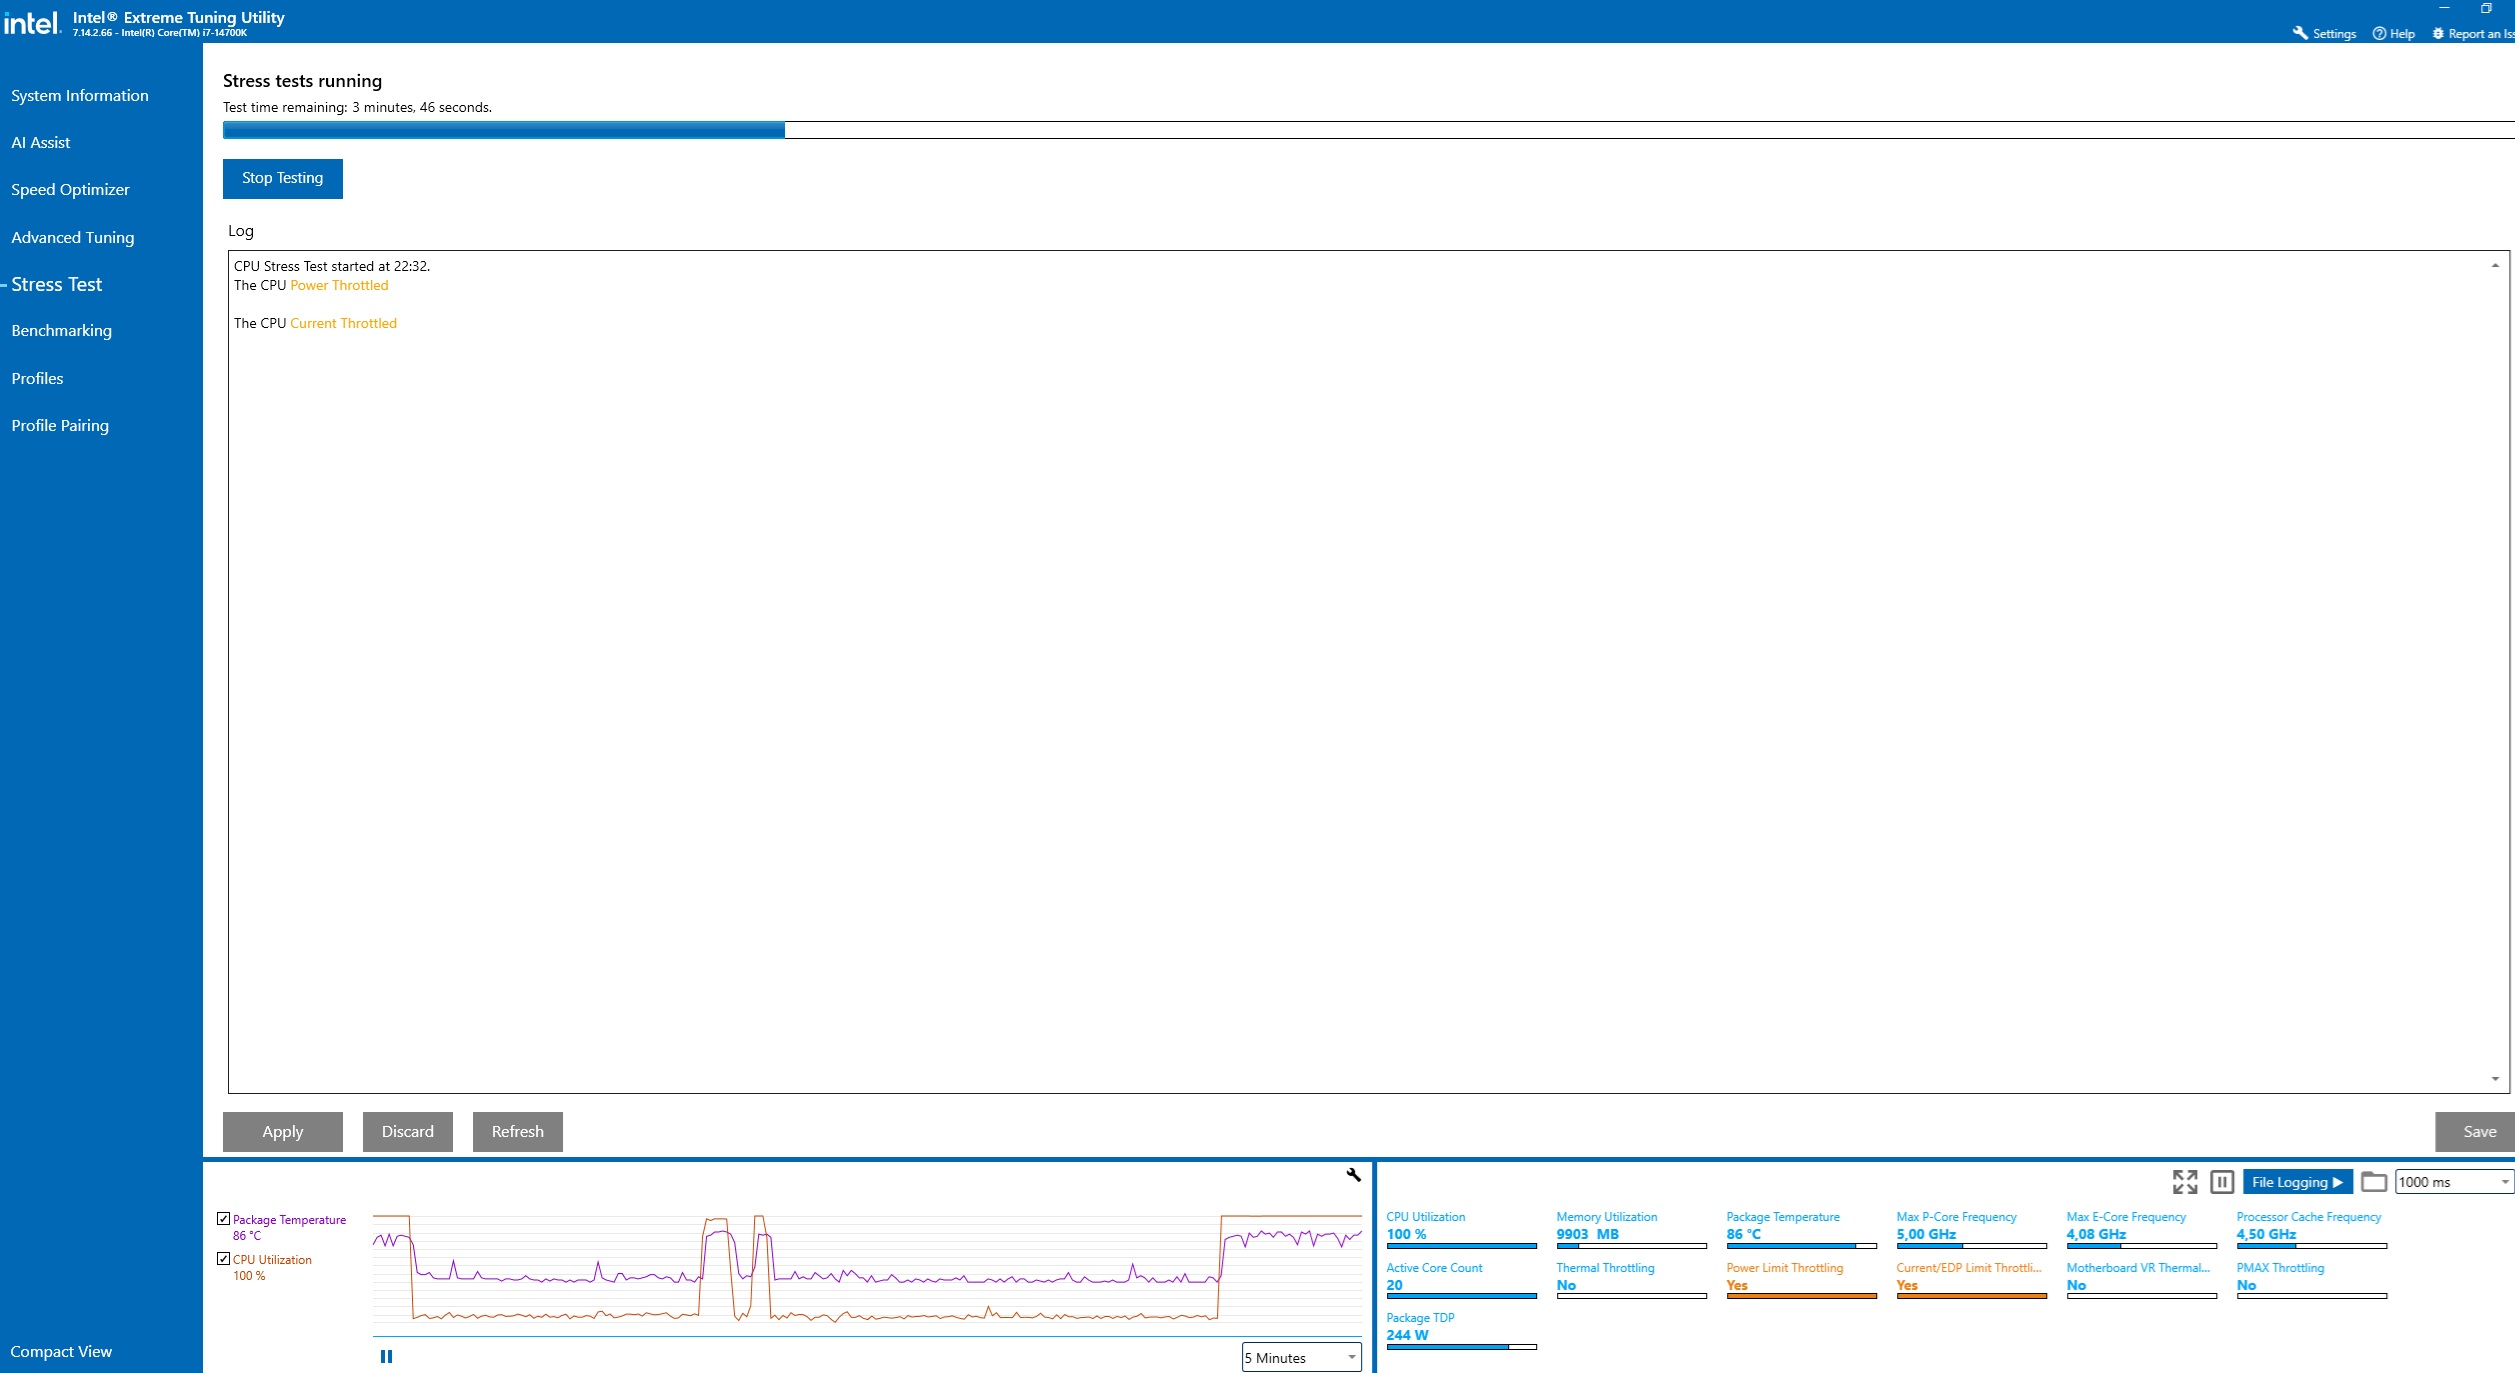This screenshot has height=1373, width=2515.
Task: Open Settings wrench in title bar
Action: point(2300,33)
